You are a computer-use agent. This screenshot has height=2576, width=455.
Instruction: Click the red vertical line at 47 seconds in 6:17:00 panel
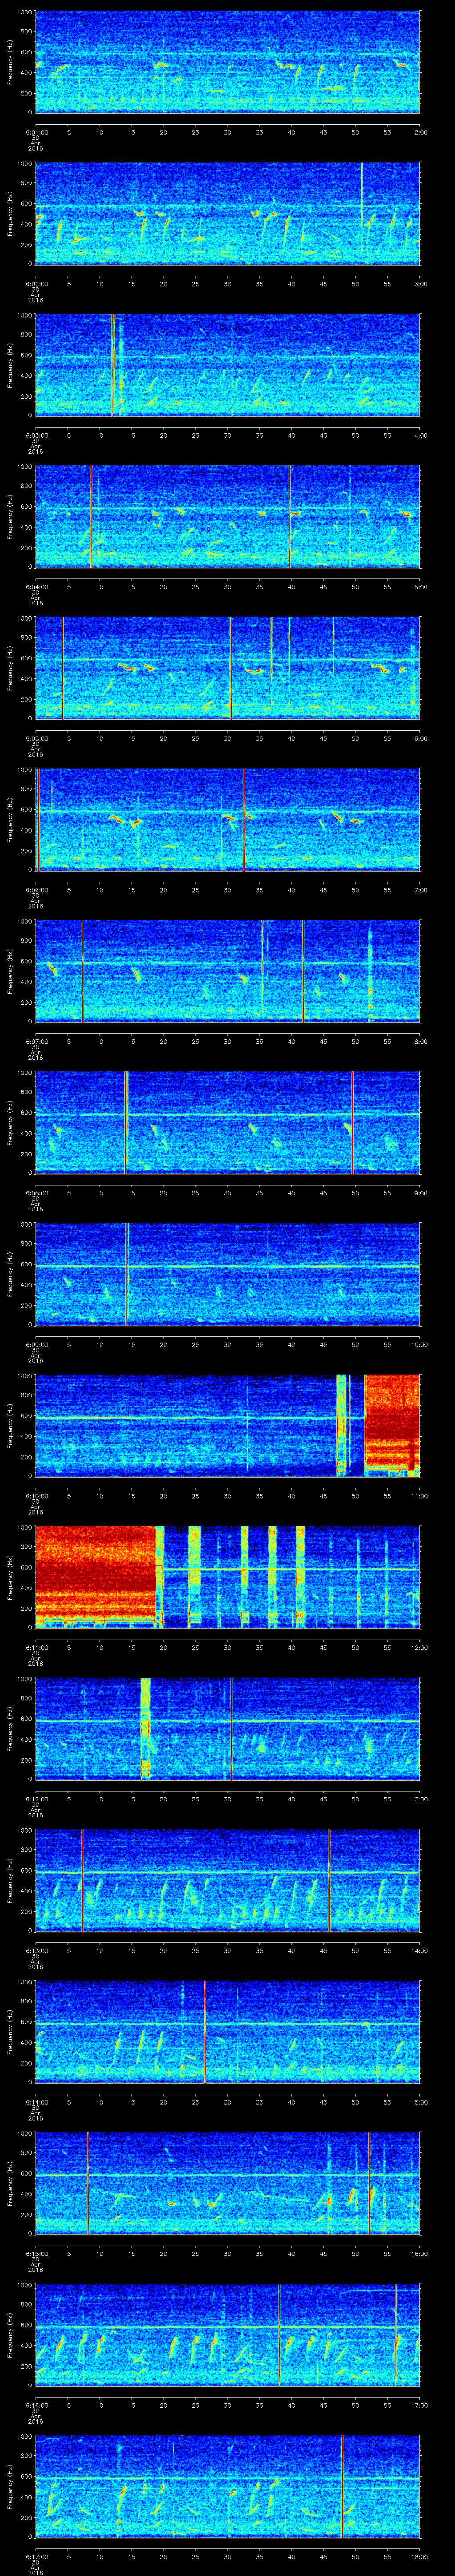coord(342,2486)
